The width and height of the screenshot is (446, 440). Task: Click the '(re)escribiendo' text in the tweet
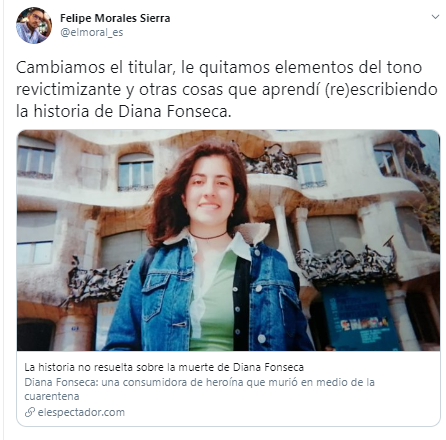click(x=381, y=89)
